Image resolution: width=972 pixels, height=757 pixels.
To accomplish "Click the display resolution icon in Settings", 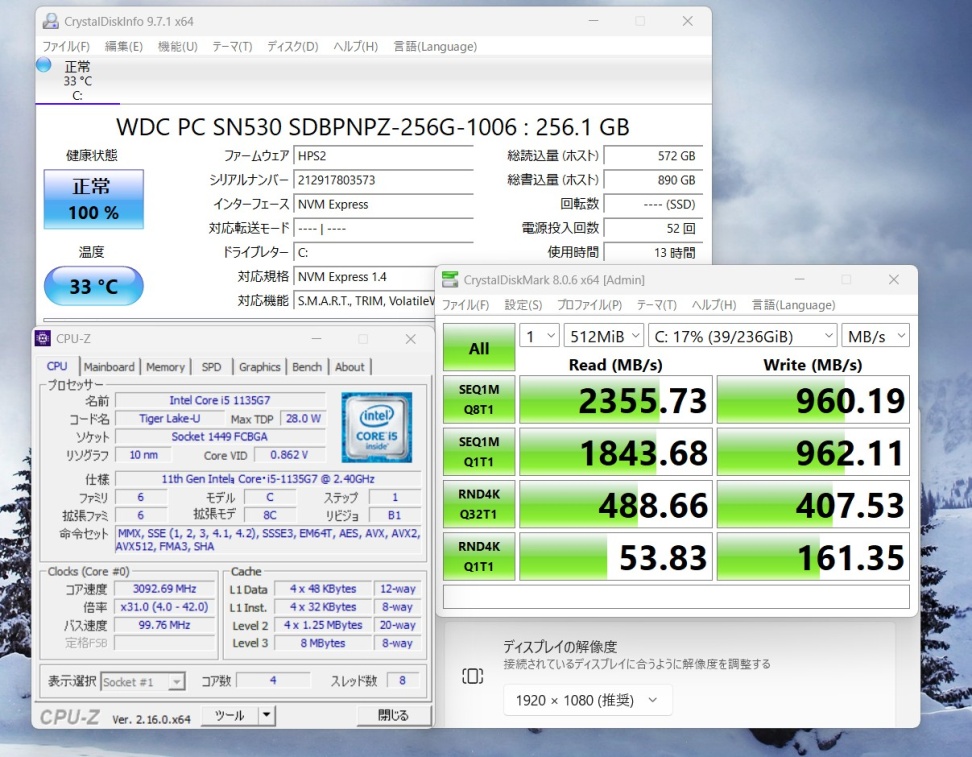I will 472,676.
